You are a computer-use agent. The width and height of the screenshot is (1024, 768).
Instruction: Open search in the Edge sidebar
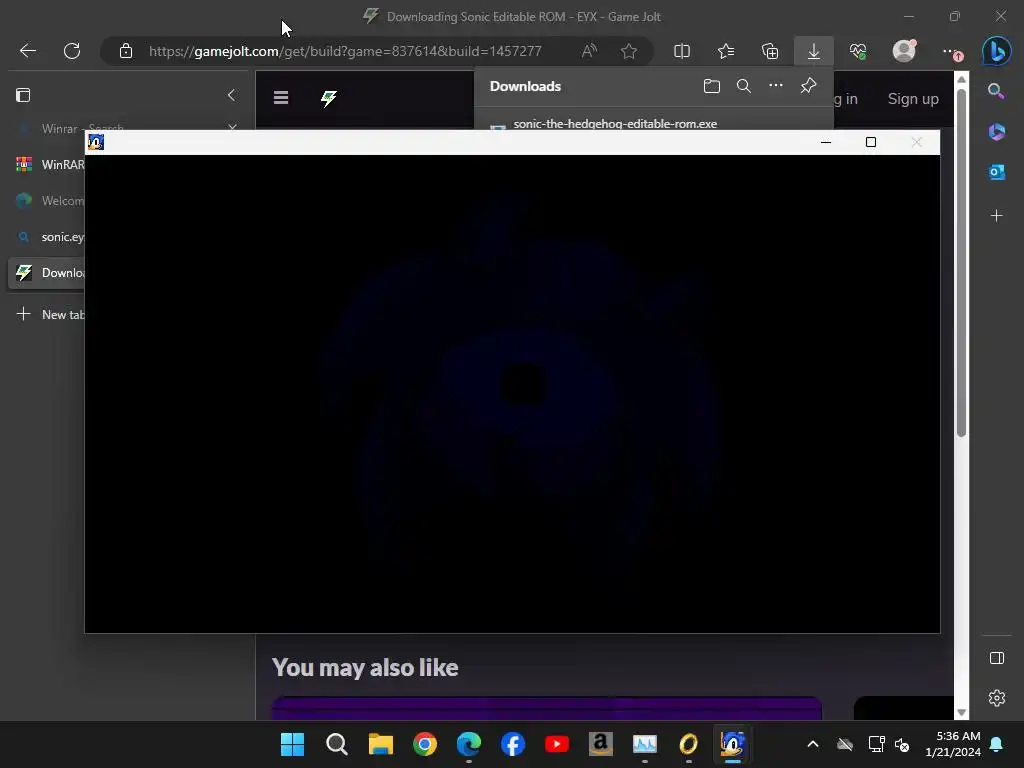point(997,91)
